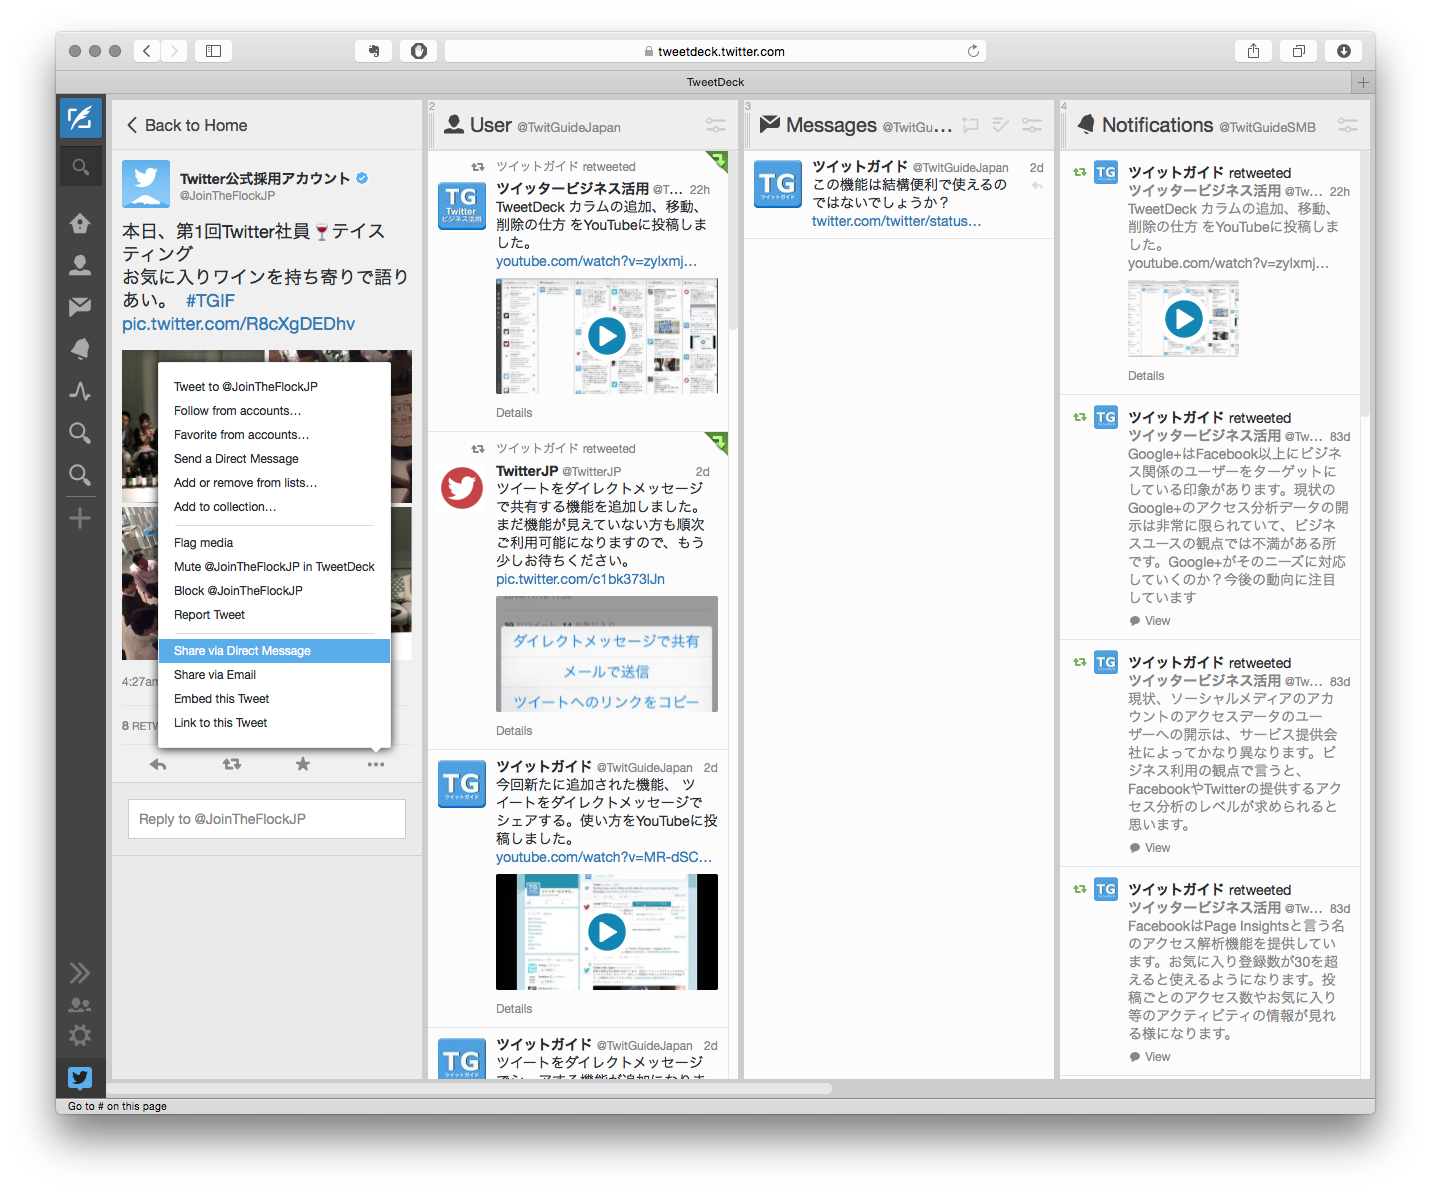Open TweetDeck settings gear
1431x1194 pixels.
(80, 1035)
